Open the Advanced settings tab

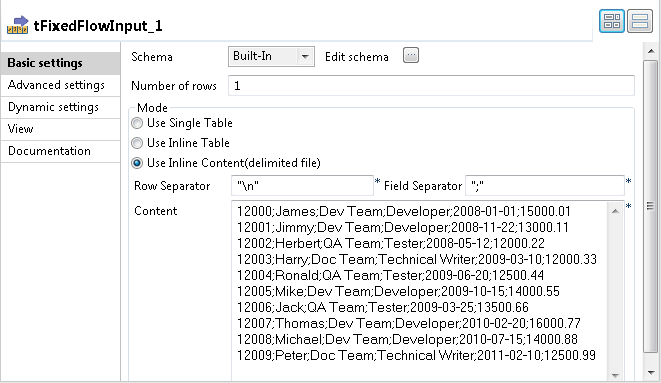[x=60, y=85]
